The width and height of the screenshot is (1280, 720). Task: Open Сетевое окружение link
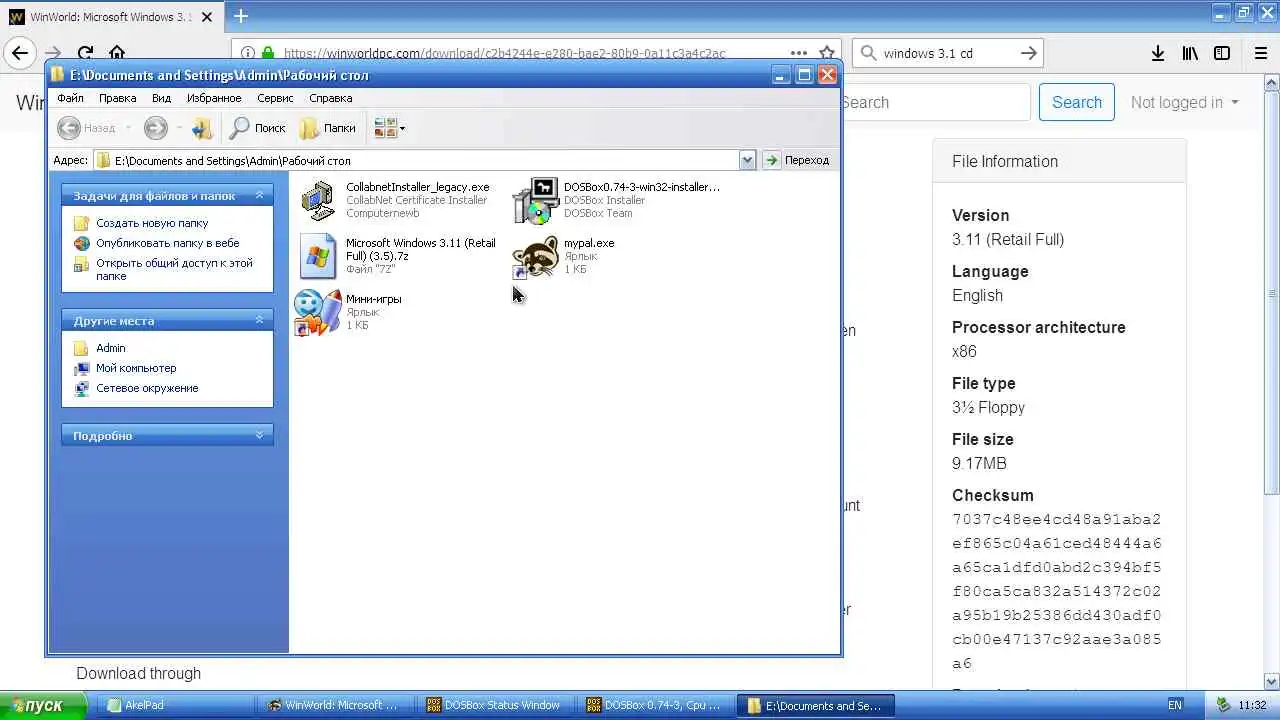tap(147, 388)
